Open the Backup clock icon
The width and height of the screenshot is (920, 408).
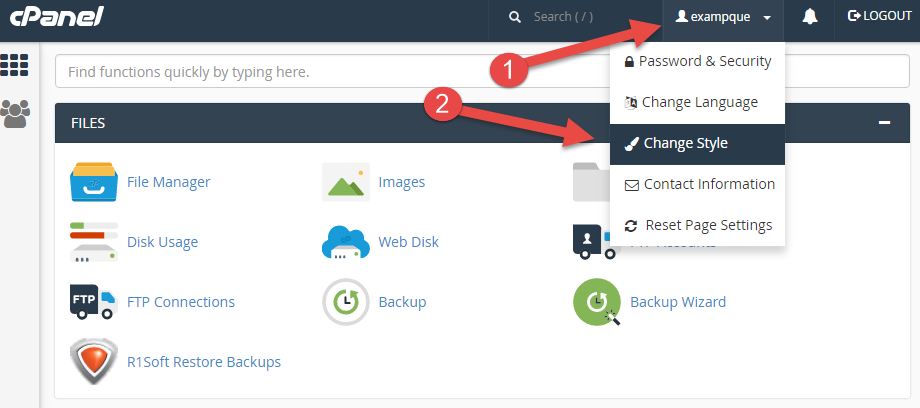[x=346, y=302]
